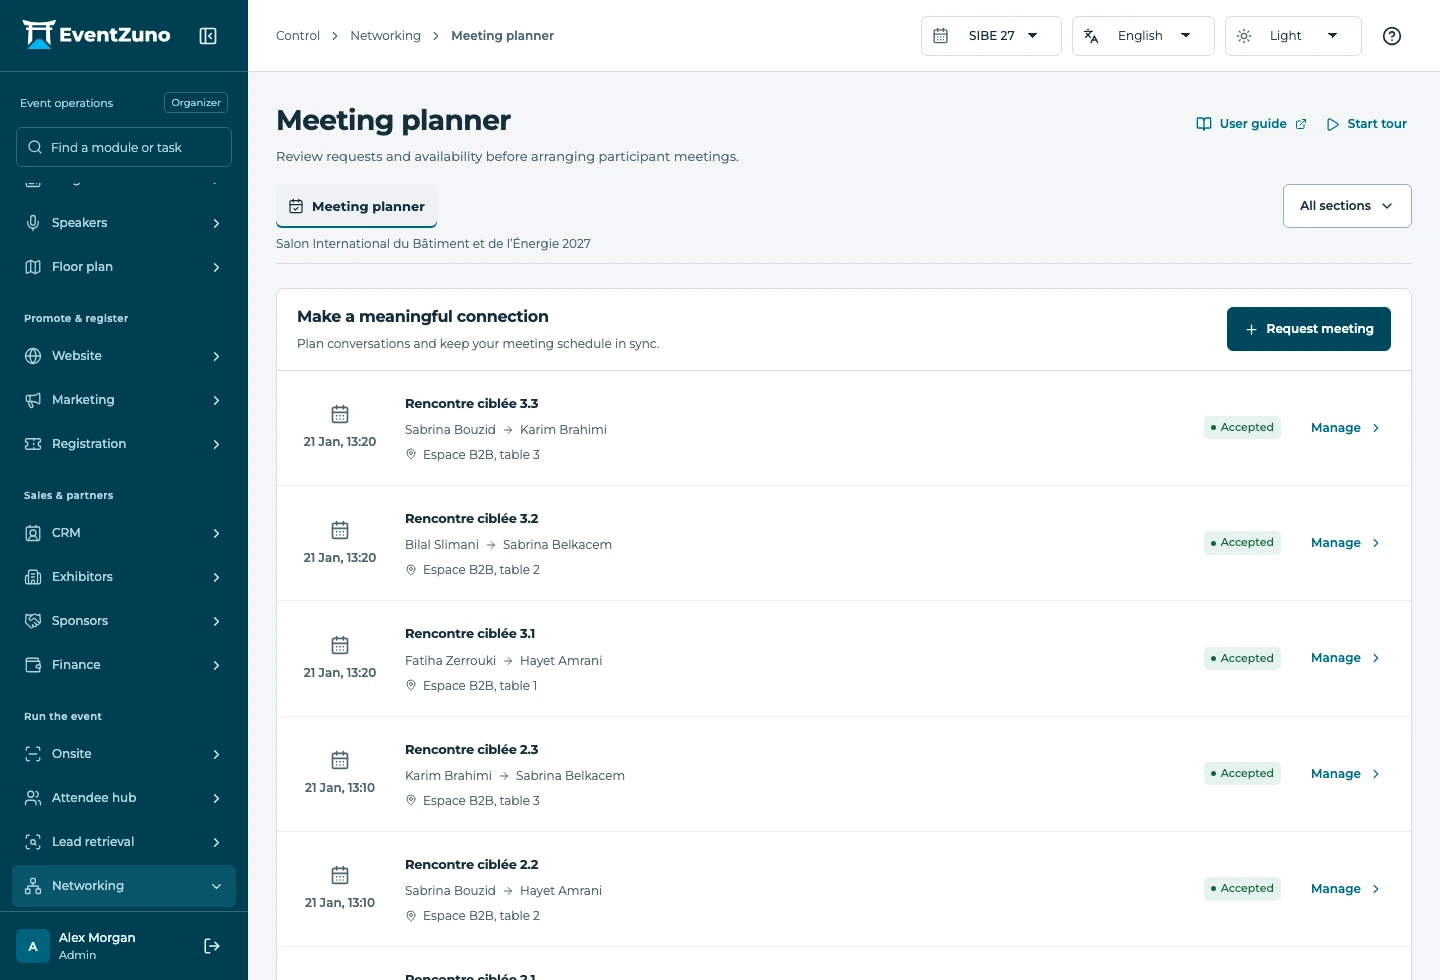Manage the Rencontre ciblée 2.3 meeting
The width and height of the screenshot is (1440, 980).
click(1345, 774)
